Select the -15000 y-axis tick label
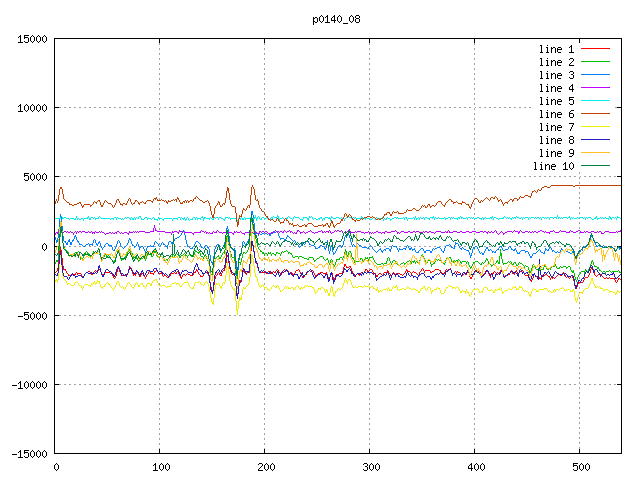This screenshot has height=480, width=640. click(28, 453)
